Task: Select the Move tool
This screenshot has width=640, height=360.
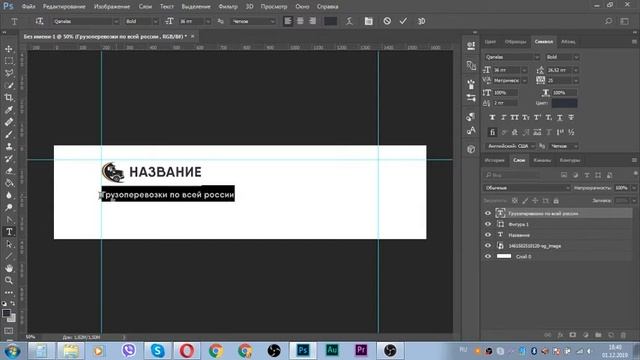Action: pyautogui.click(x=9, y=49)
